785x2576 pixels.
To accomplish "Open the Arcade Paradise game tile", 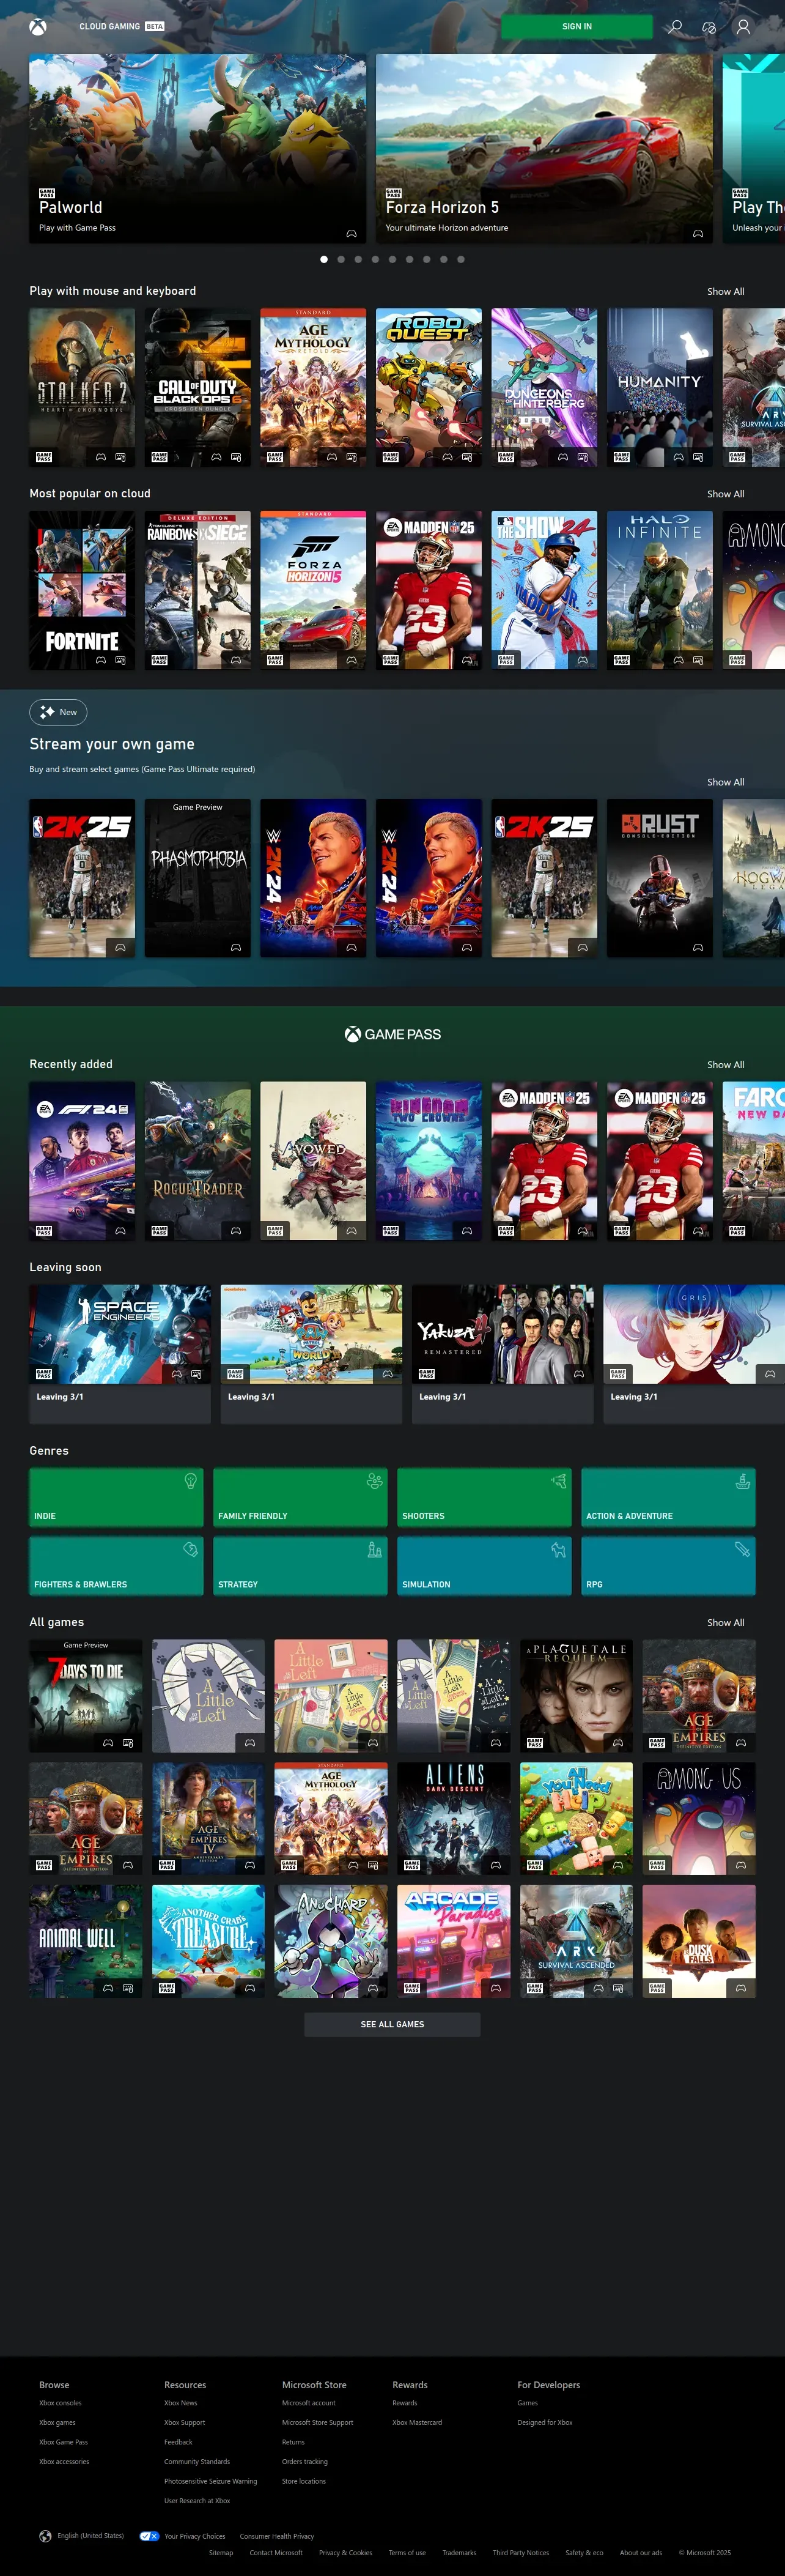I will coord(454,1941).
